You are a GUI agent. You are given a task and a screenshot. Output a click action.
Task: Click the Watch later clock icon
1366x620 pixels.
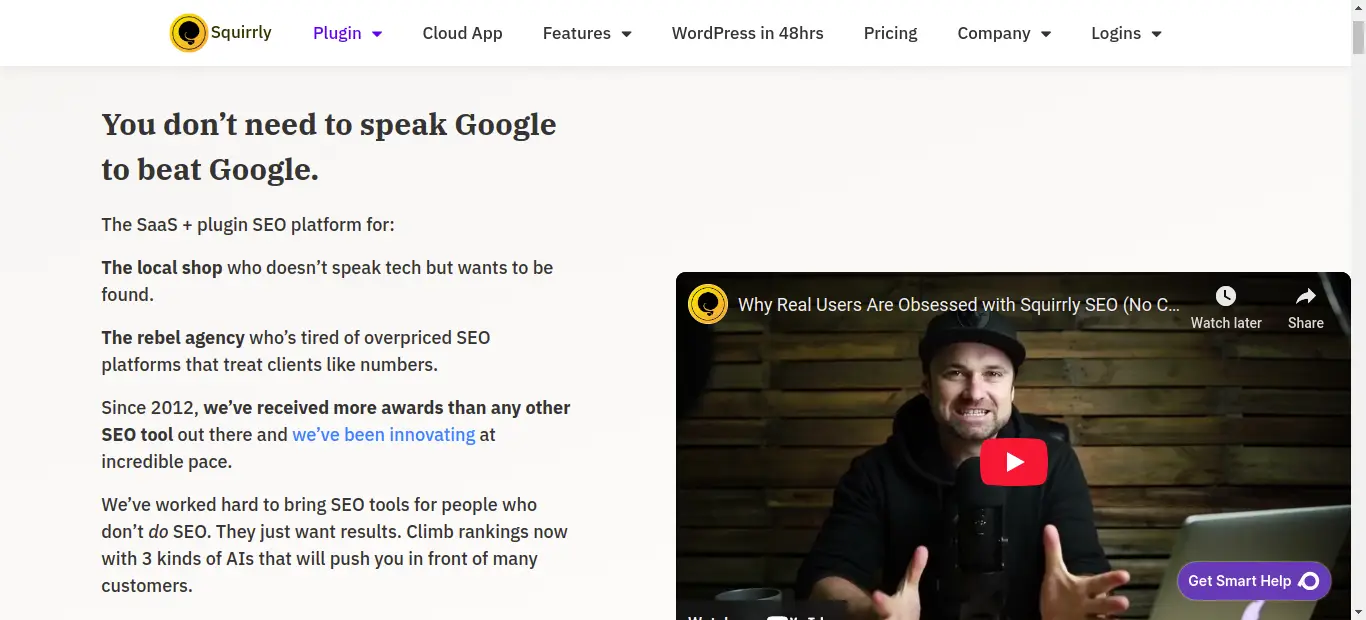(x=1225, y=296)
